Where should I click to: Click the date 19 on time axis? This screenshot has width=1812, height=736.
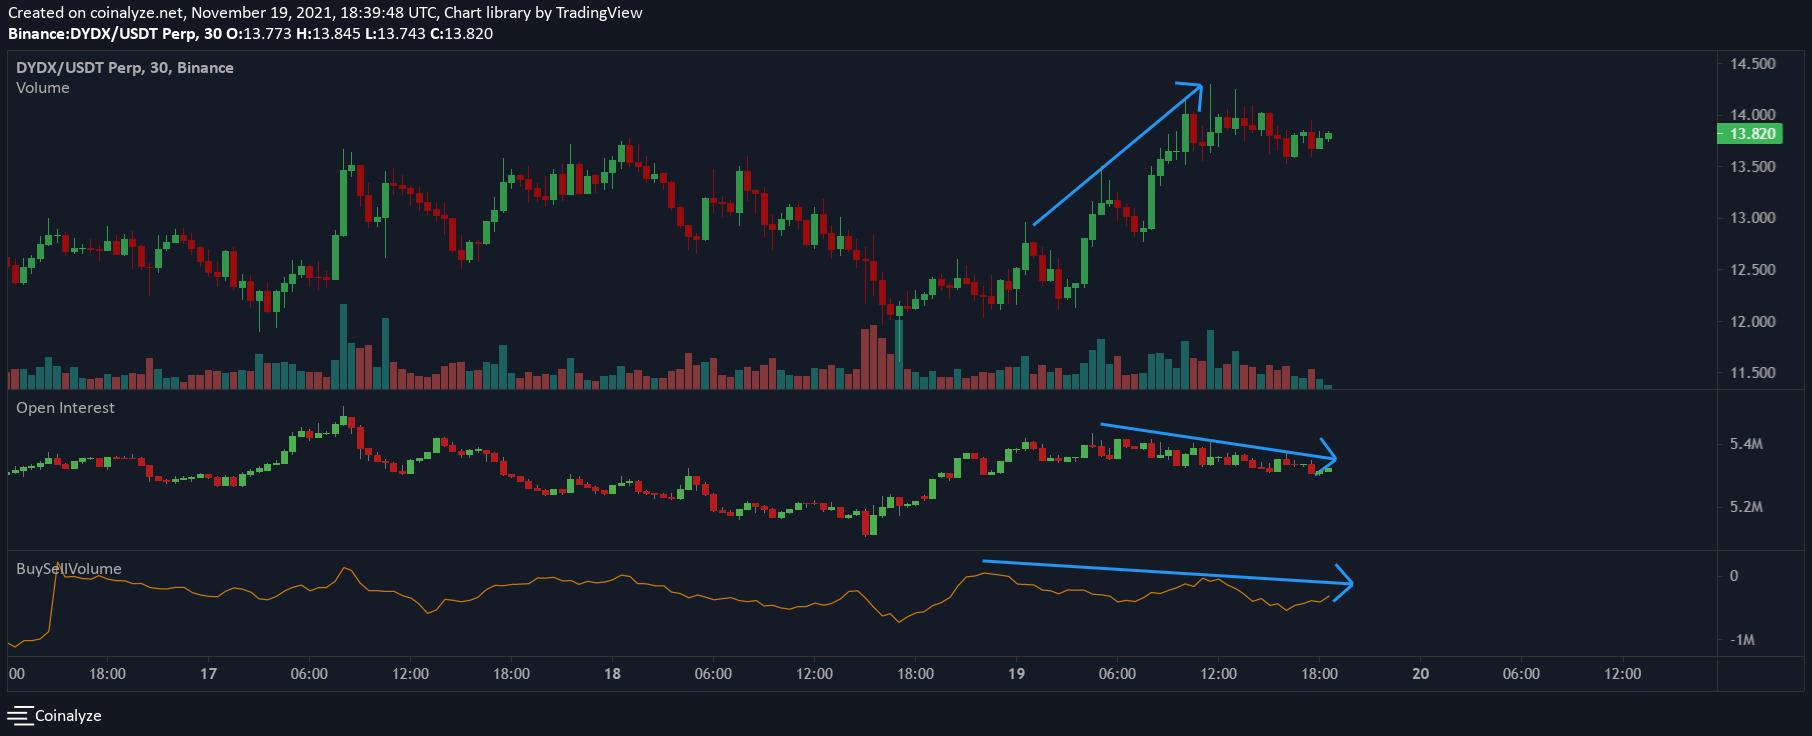click(1016, 674)
